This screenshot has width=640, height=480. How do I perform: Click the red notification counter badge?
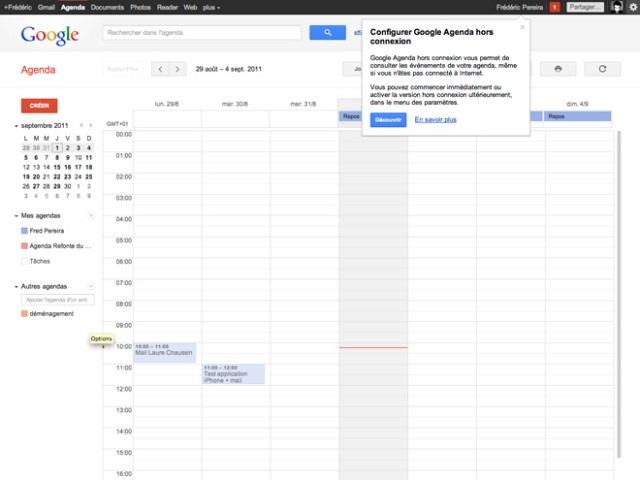(555, 7)
